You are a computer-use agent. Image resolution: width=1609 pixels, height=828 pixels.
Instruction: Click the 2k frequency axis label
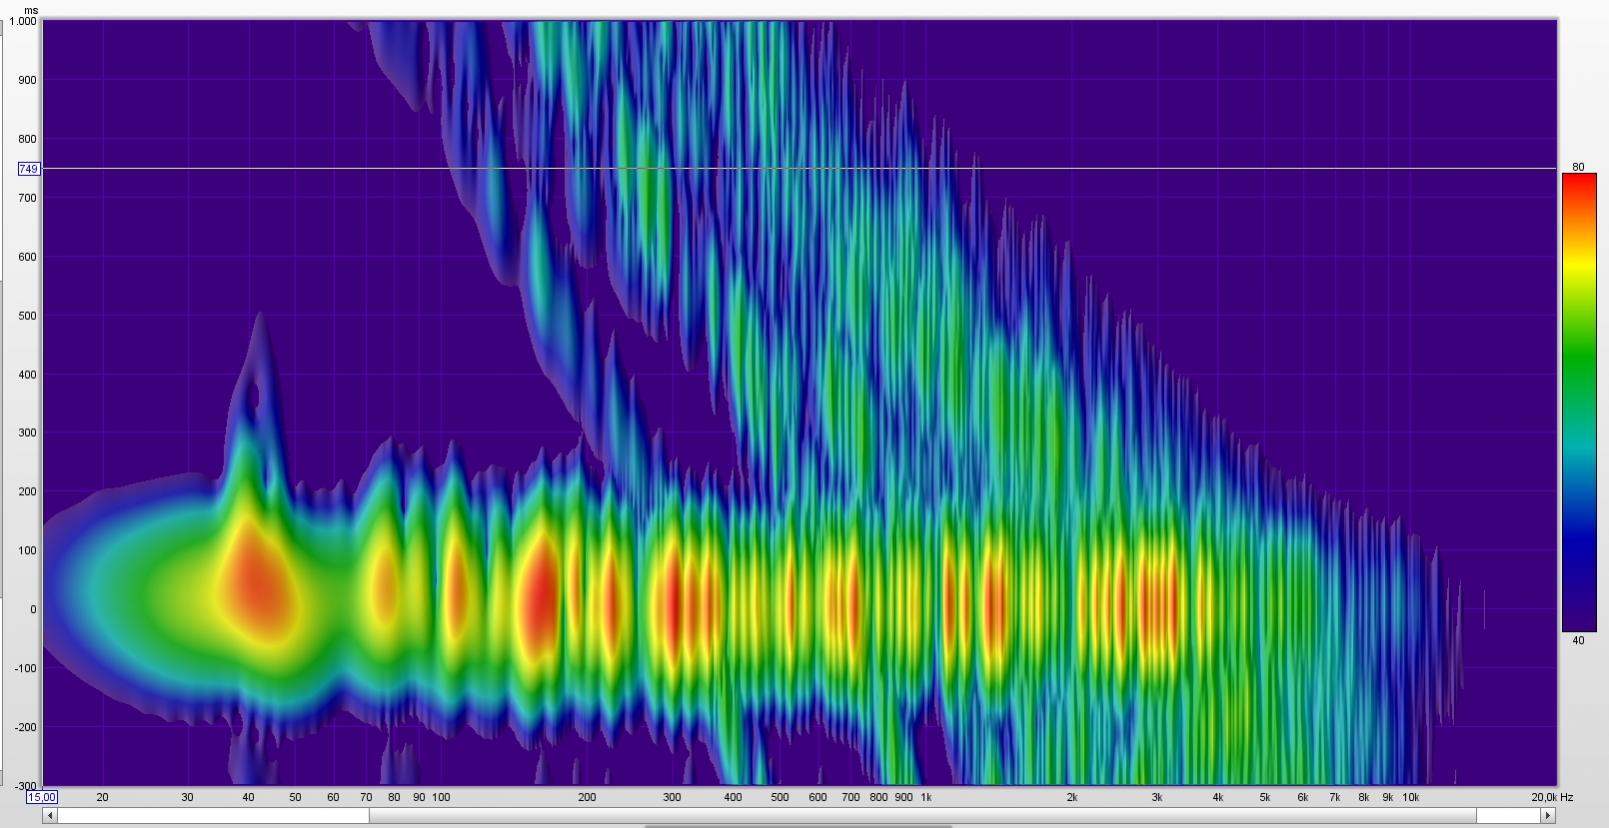click(1071, 797)
